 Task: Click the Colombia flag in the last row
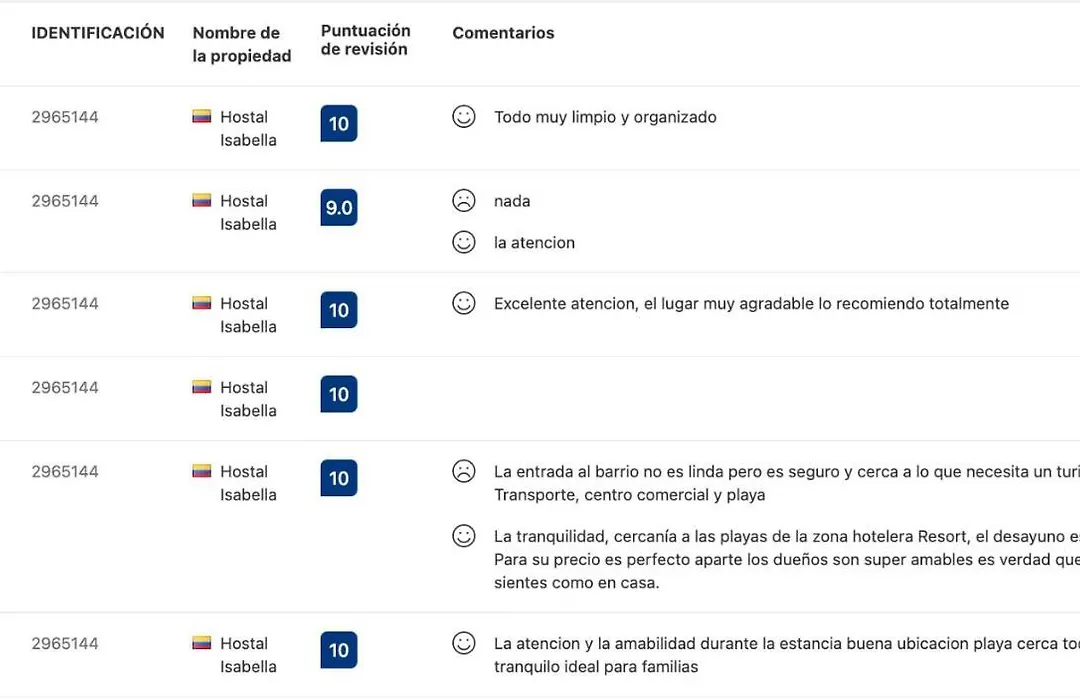pyautogui.click(x=201, y=643)
